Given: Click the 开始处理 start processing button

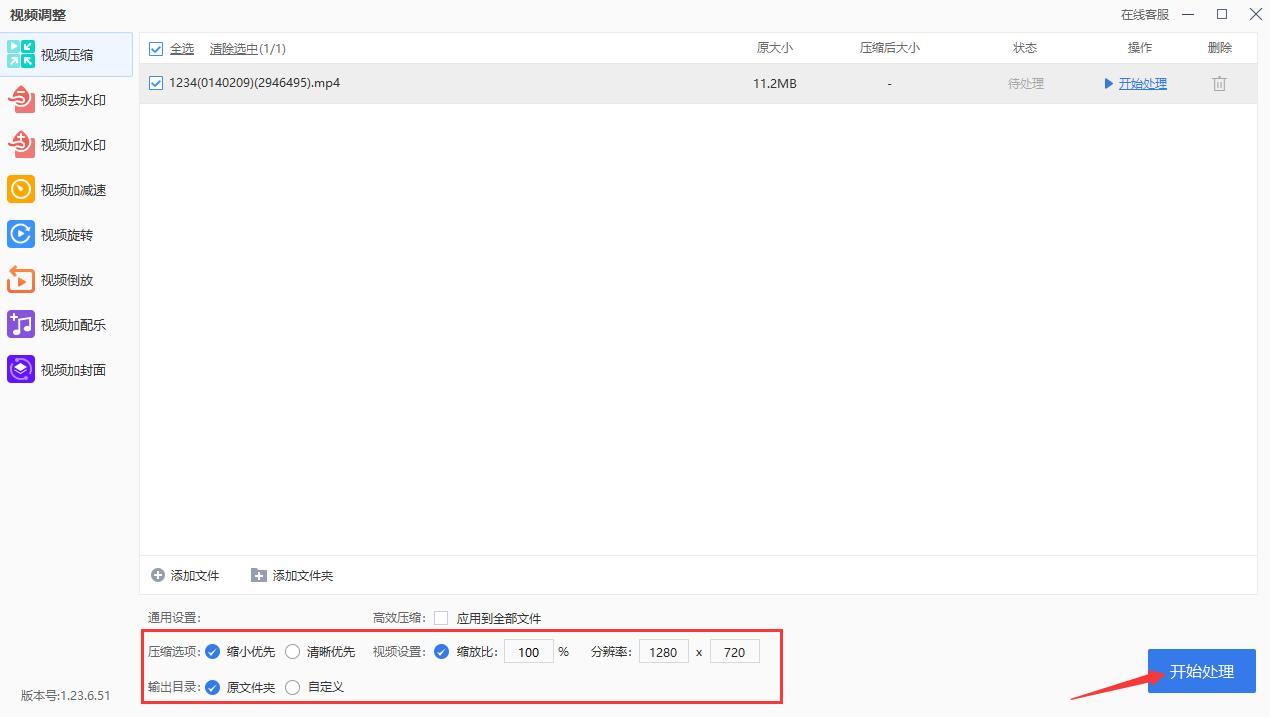Looking at the screenshot, I should (1200, 671).
